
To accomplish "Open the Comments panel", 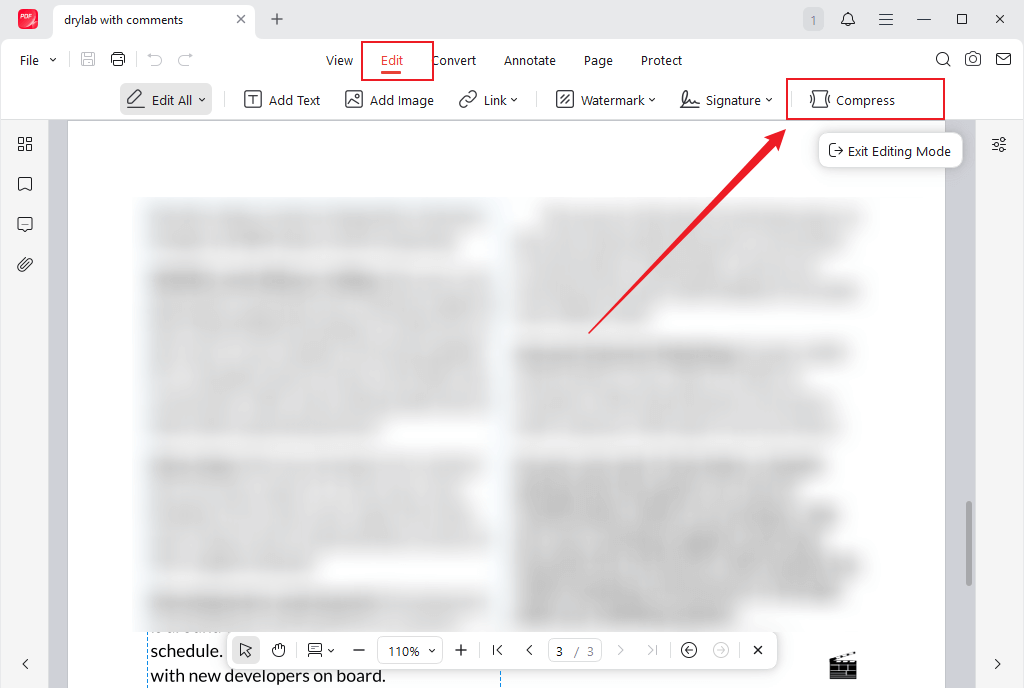I will click(x=25, y=224).
